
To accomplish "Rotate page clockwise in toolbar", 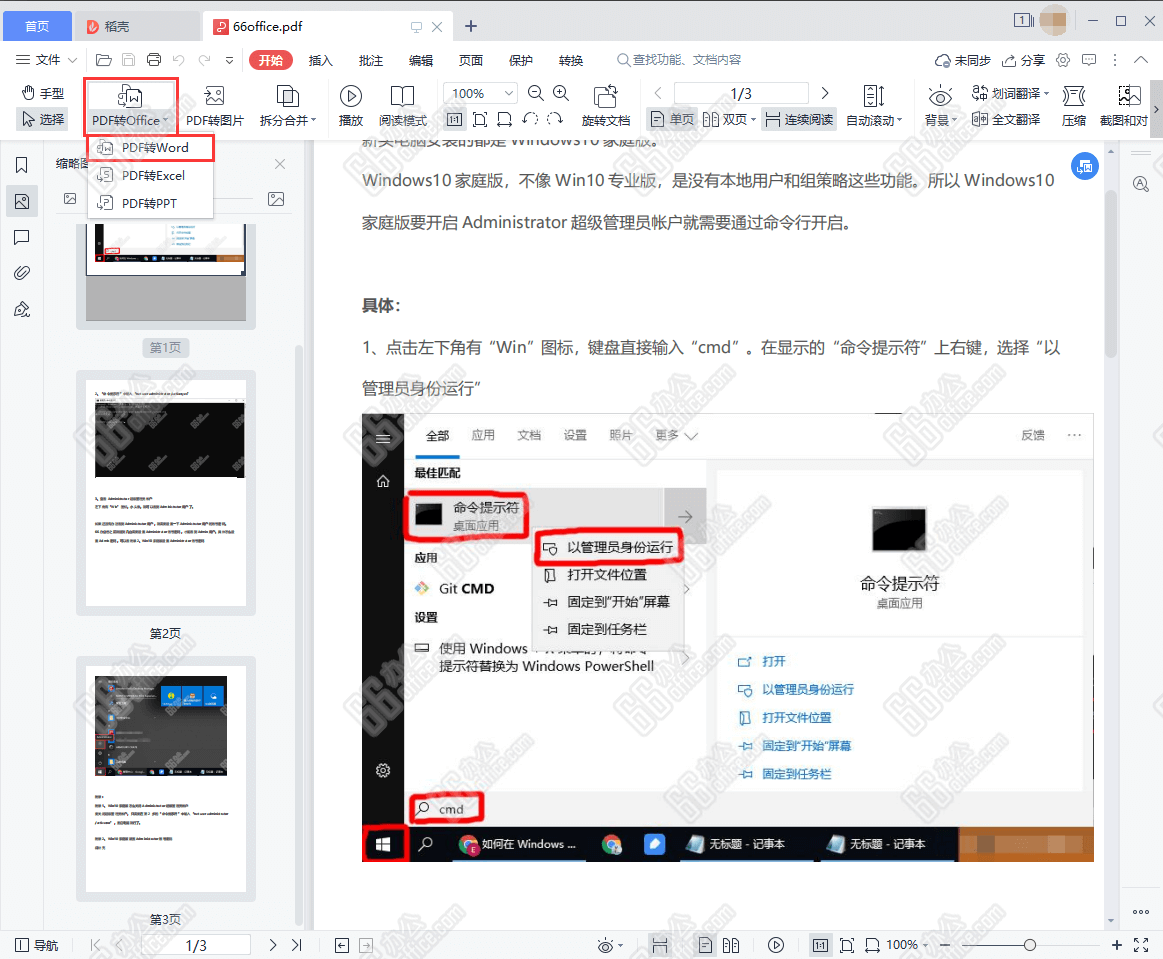I will point(555,119).
